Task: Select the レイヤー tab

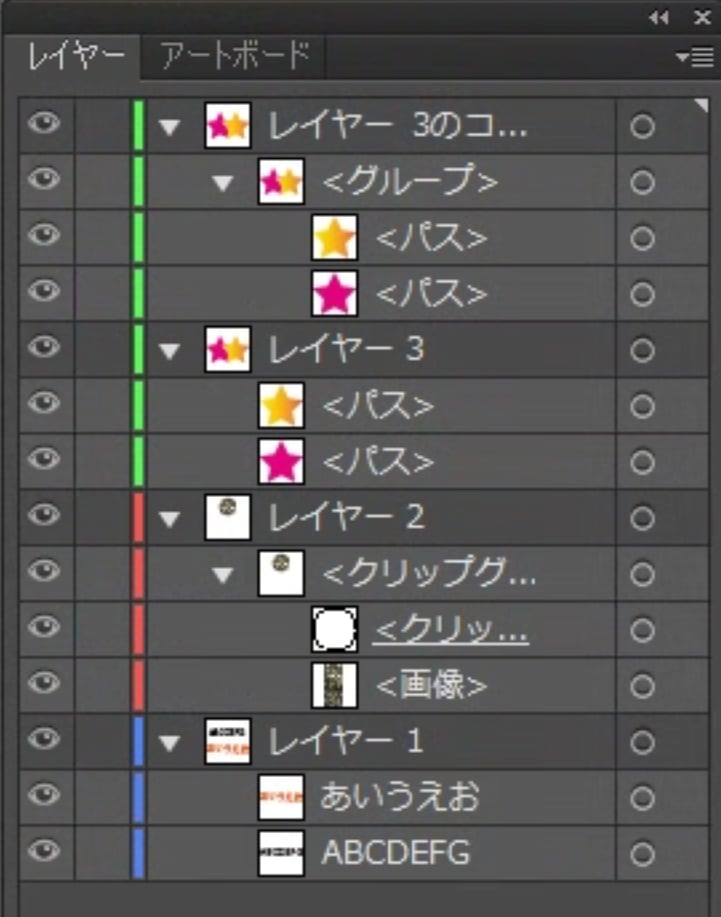Action: click(75, 56)
